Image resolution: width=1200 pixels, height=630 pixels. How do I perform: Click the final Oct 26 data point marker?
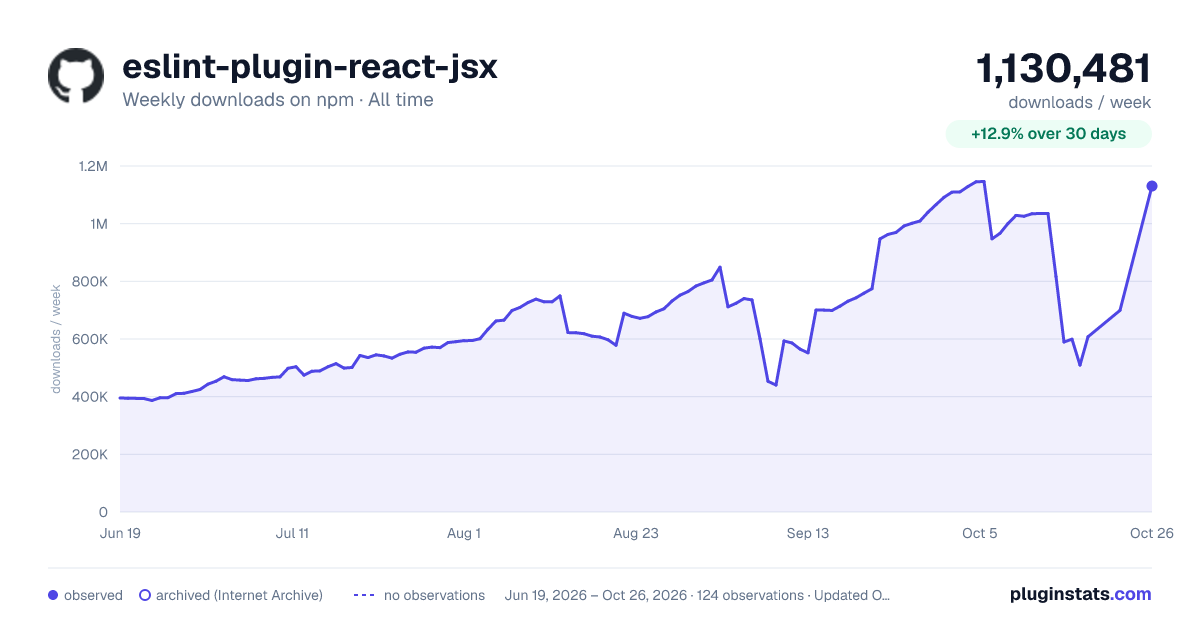pos(1152,186)
